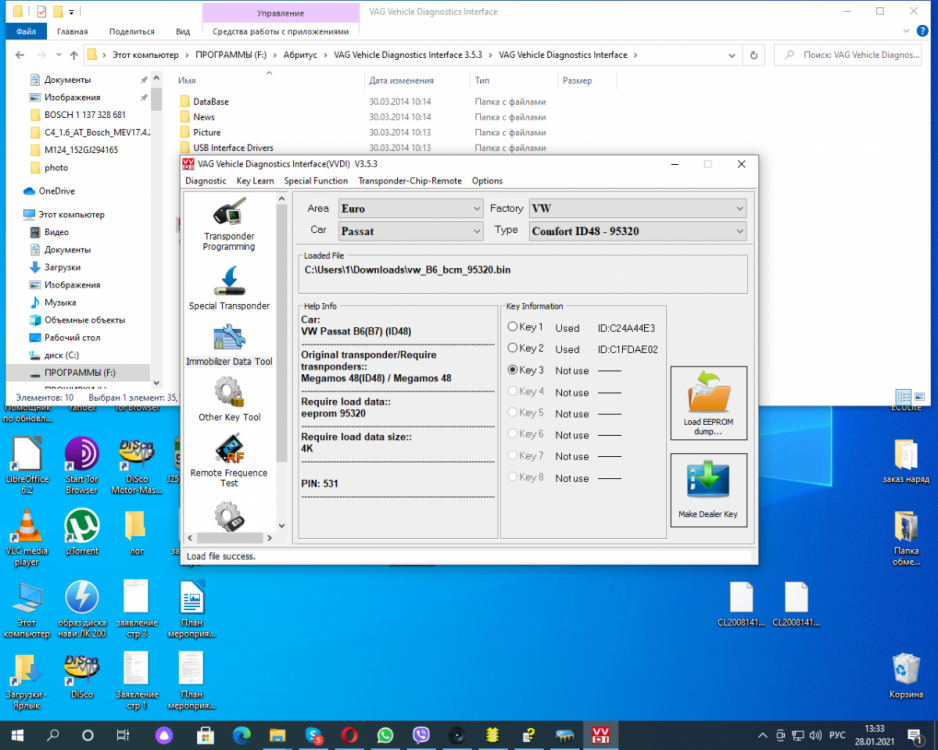Click the Other Key Tool icon
Screen dimensions: 938x750
click(x=229, y=400)
